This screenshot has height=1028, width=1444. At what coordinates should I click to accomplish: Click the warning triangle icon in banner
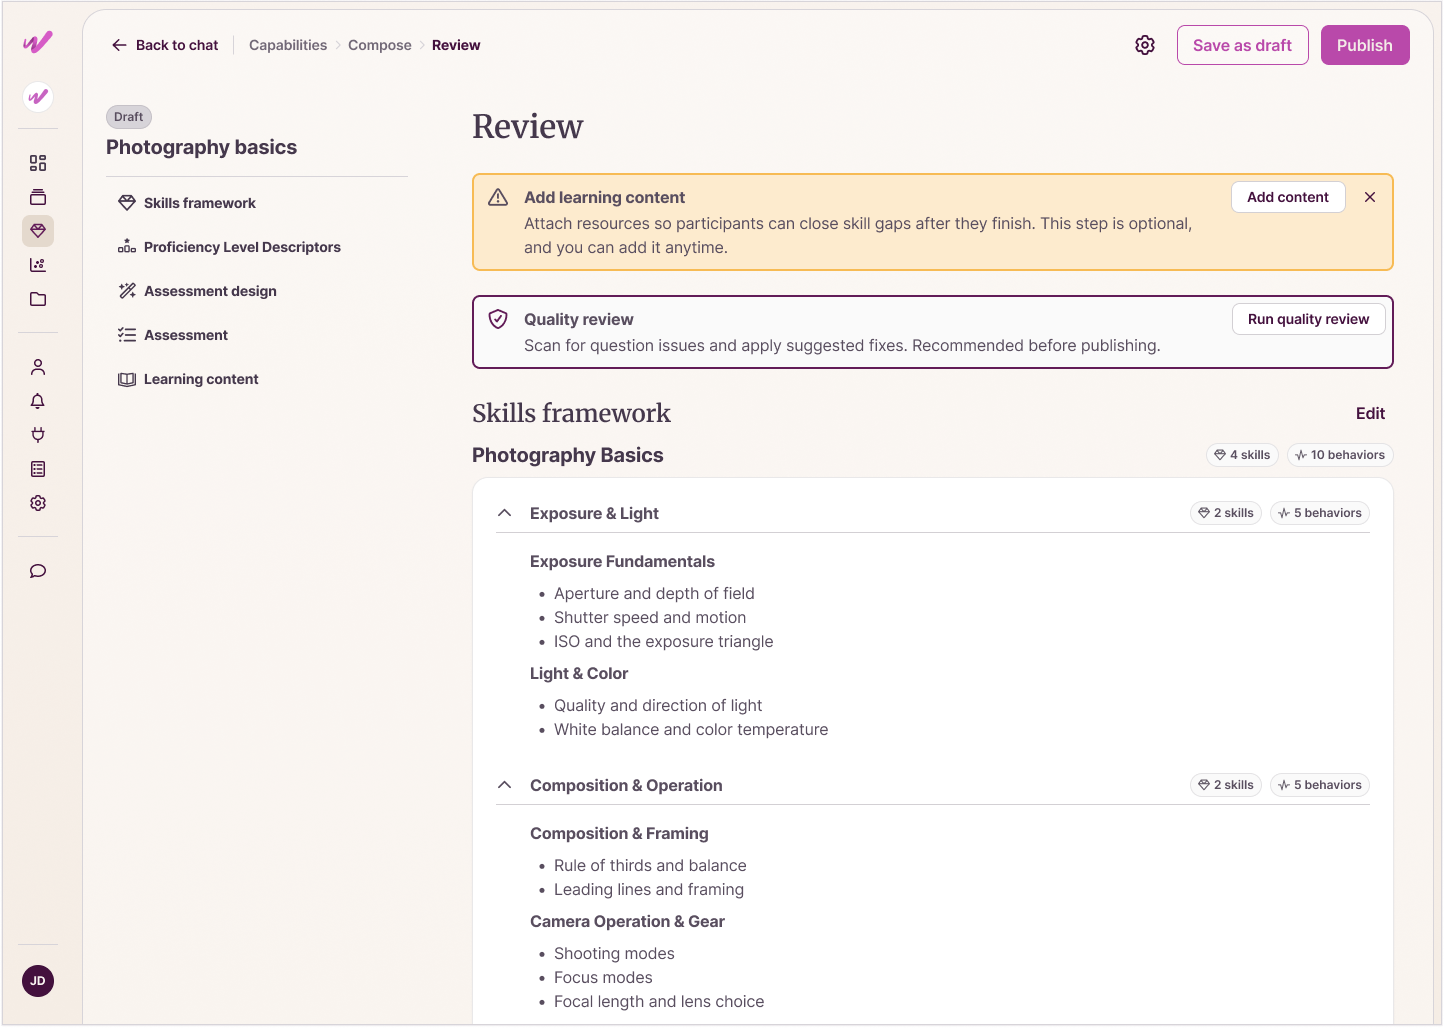[498, 197]
